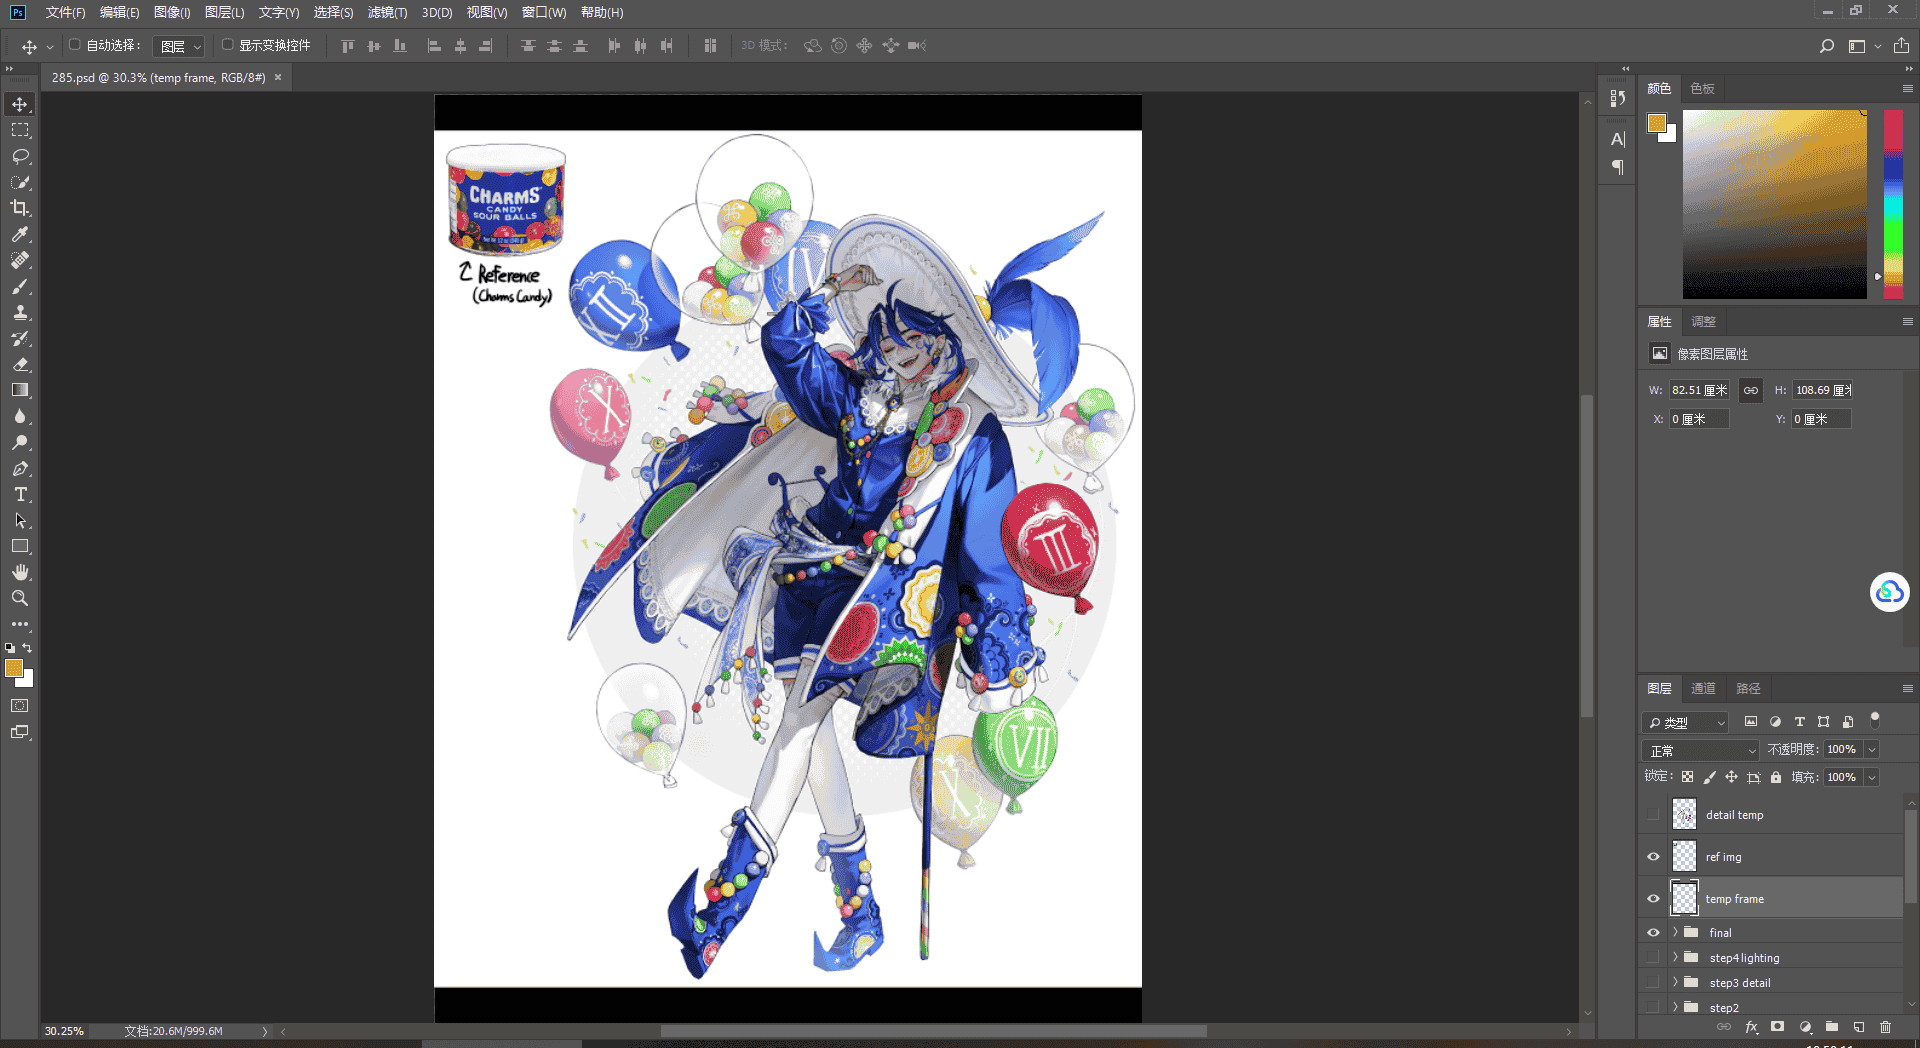Click the hue slider strip in color panel
Viewport: 1920px width, 1048px height.
[1893, 204]
